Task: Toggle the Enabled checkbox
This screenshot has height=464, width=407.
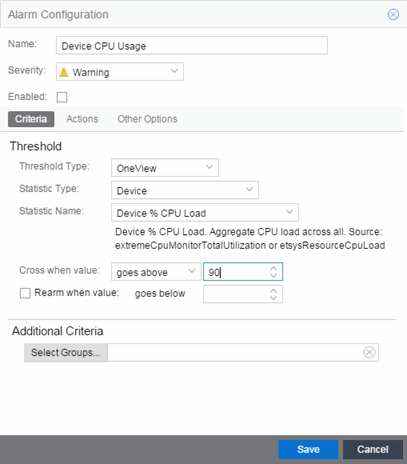Action: [x=62, y=97]
